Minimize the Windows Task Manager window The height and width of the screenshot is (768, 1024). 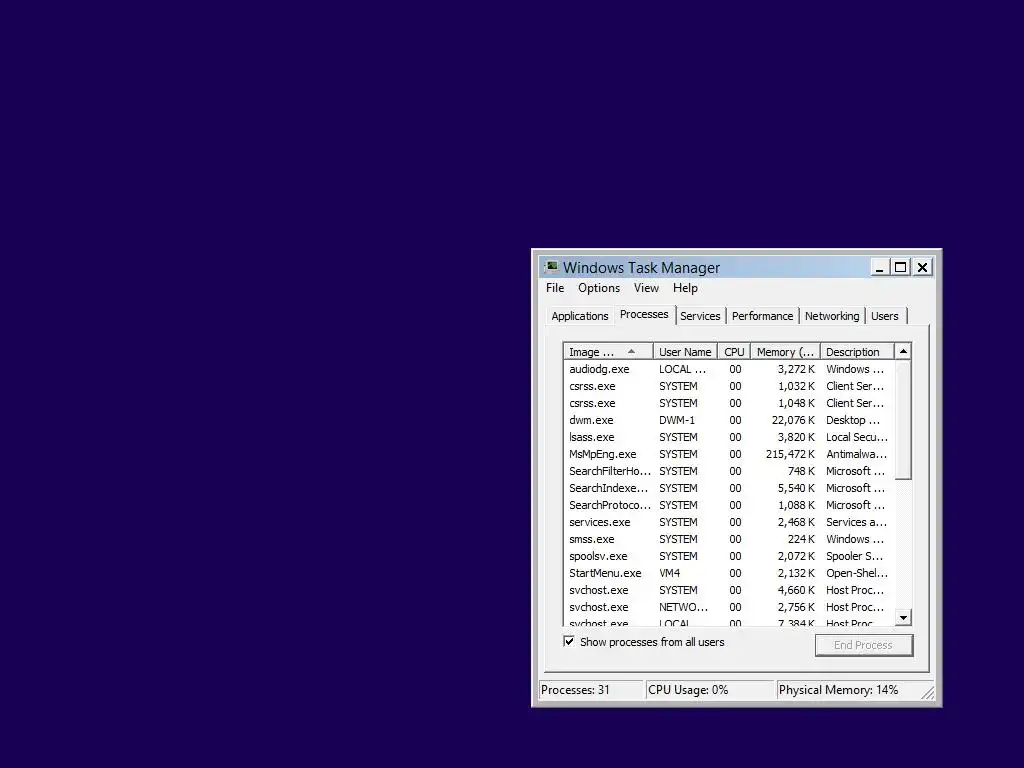pos(880,267)
